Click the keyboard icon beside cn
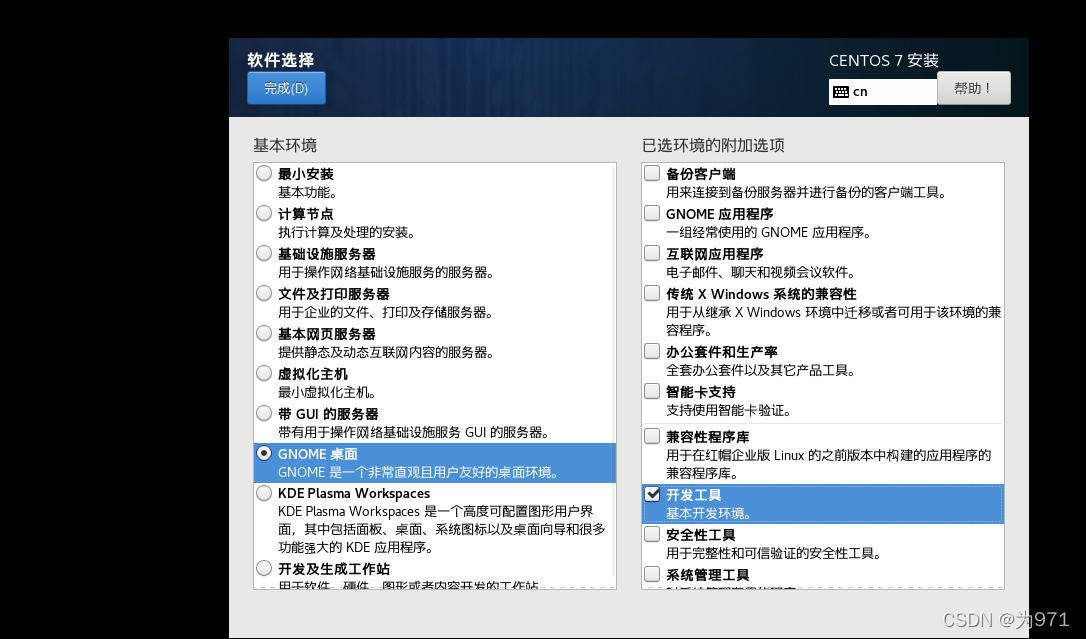This screenshot has width=1086, height=639. point(841,92)
